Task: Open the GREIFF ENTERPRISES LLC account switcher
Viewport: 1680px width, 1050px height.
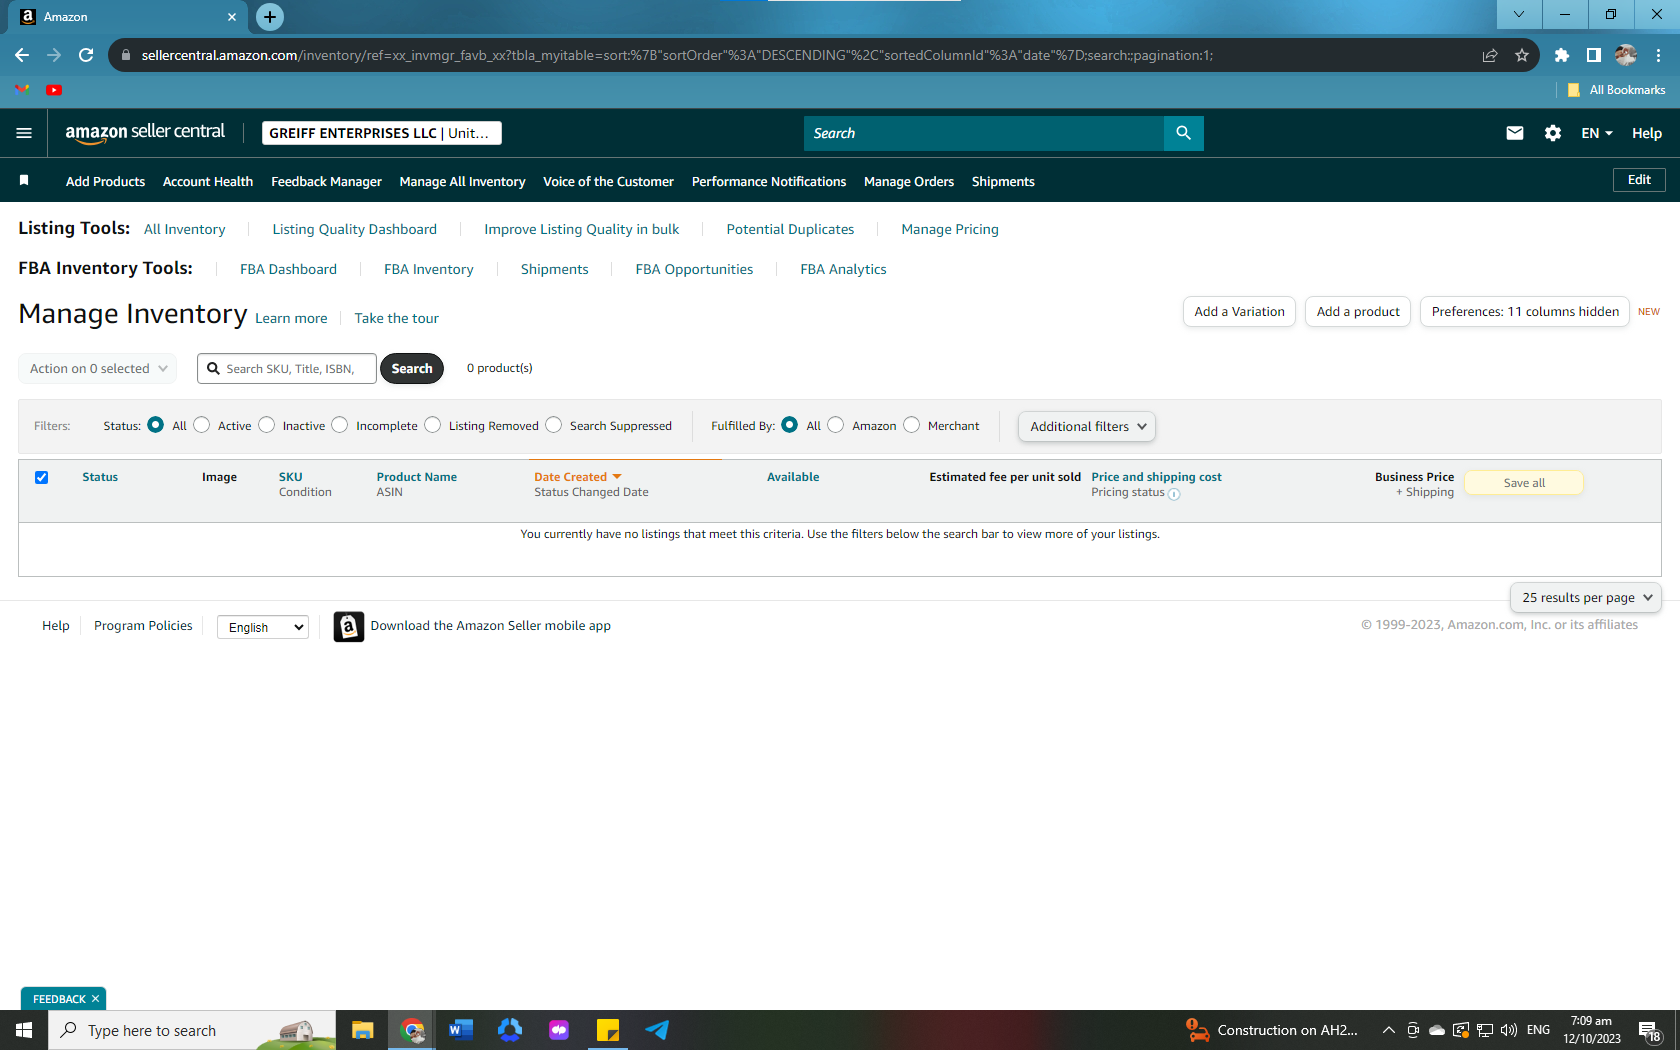Action: click(382, 133)
